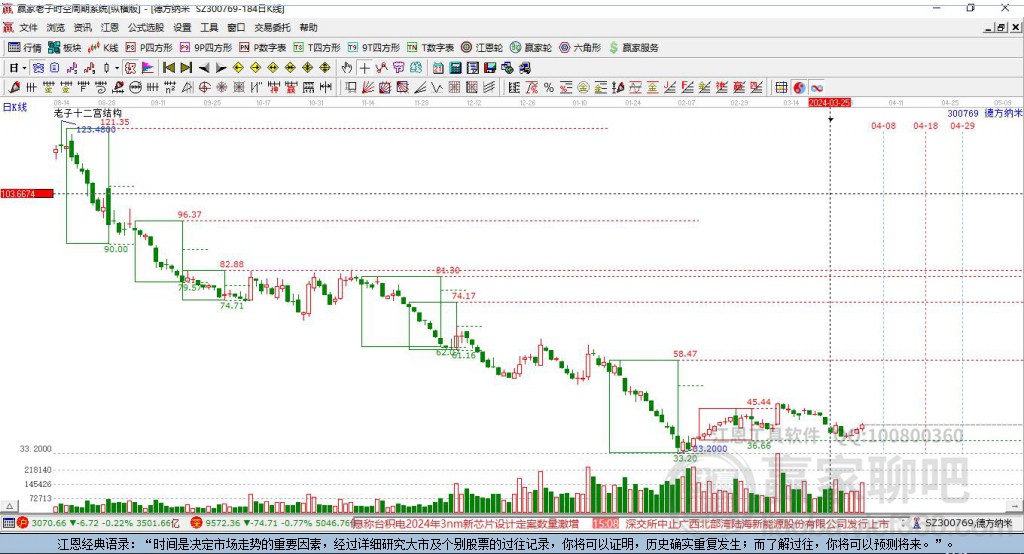Open the 文件 menu
Screen dimensions: 1024x554
(x=28, y=27)
